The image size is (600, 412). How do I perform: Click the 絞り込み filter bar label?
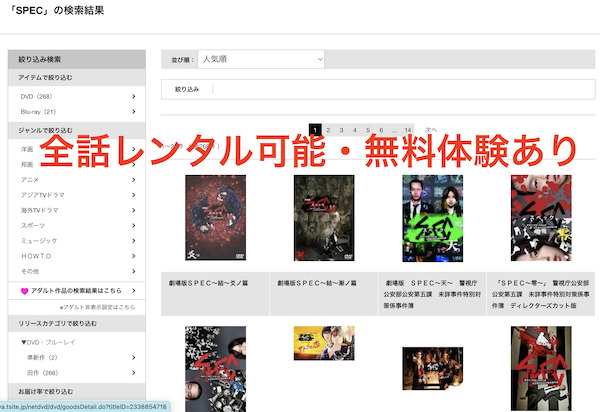tap(187, 90)
